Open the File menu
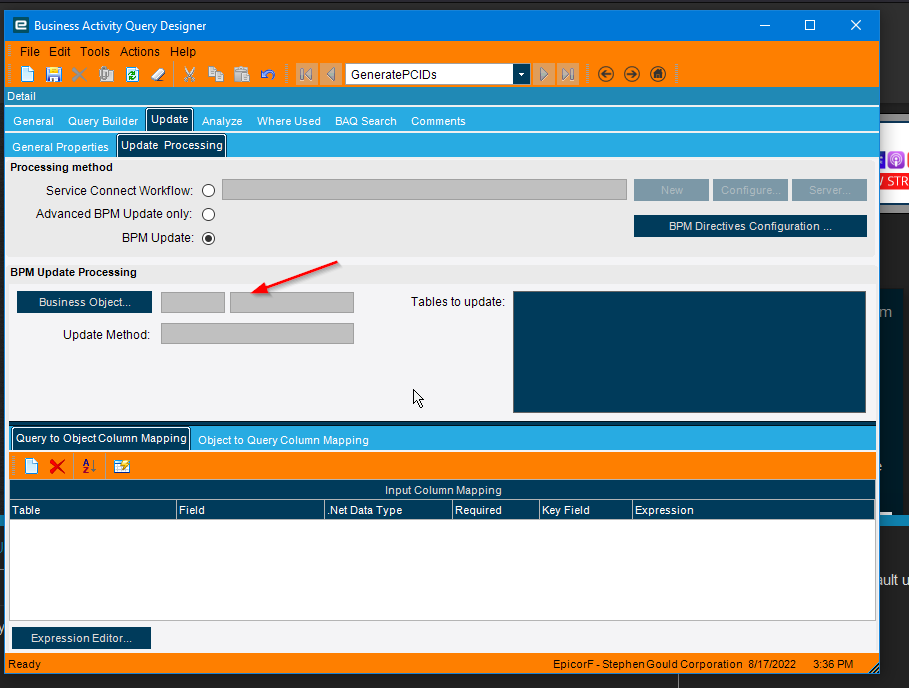 tap(30, 52)
